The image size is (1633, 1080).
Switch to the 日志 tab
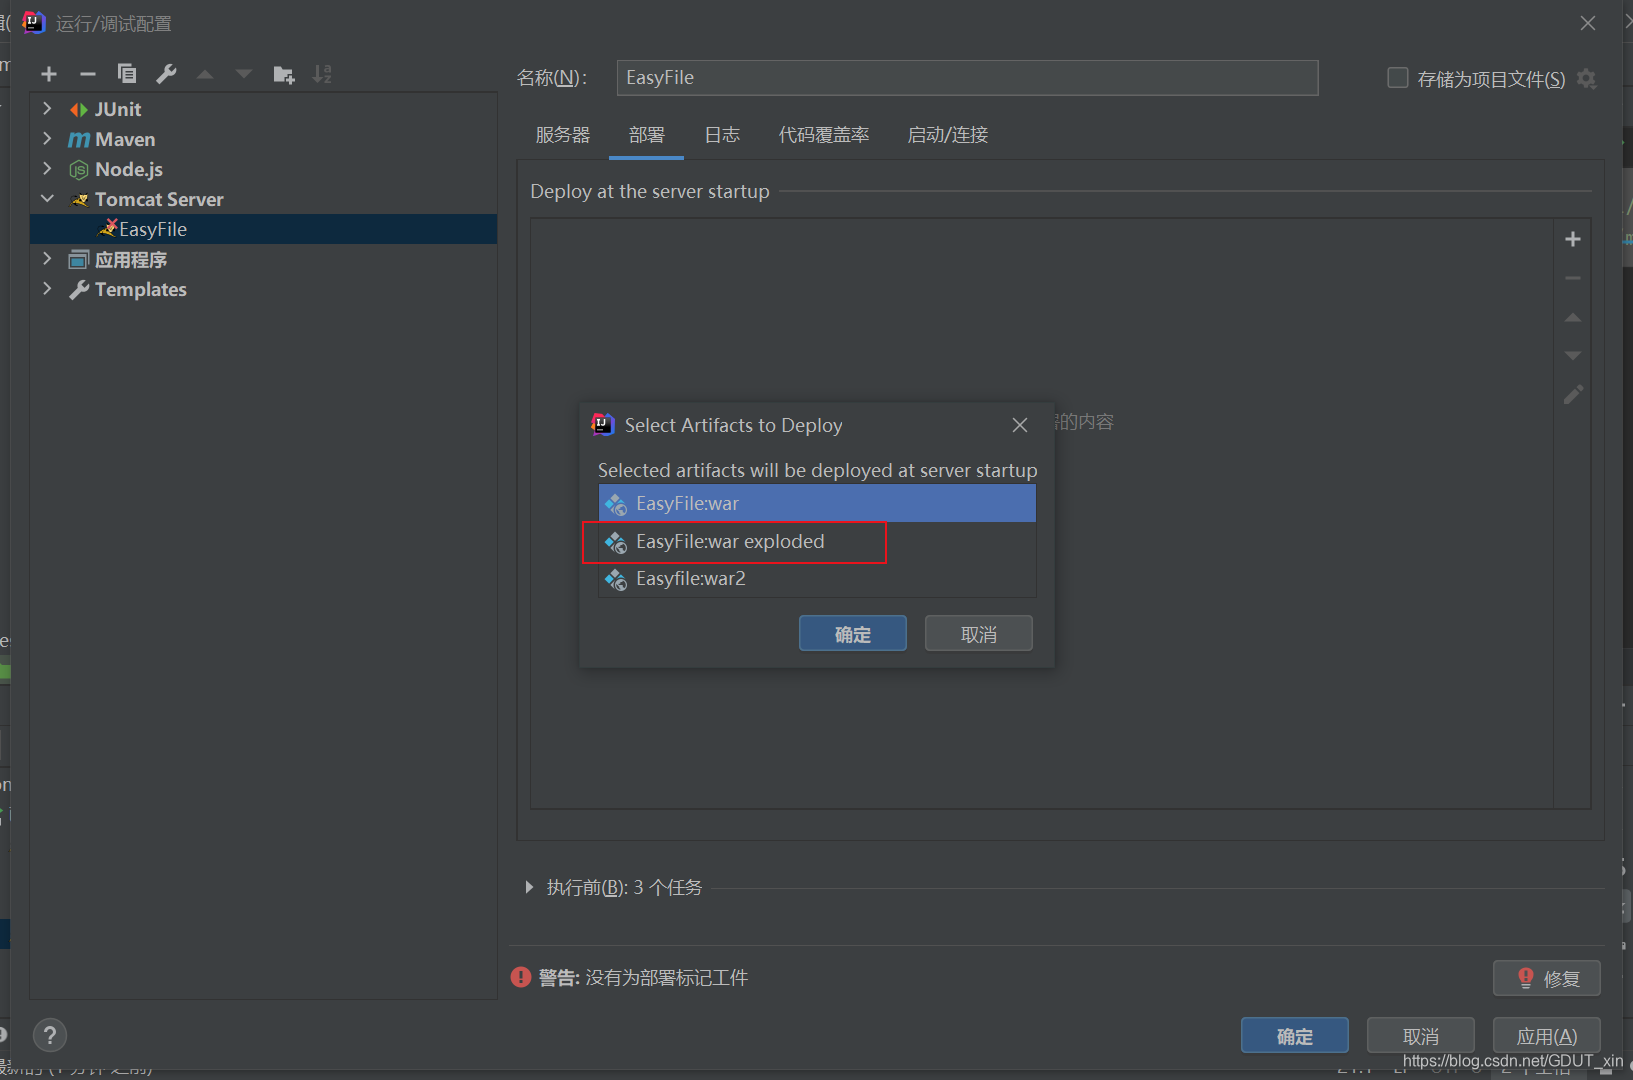pyautogui.click(x=722, y=135)
